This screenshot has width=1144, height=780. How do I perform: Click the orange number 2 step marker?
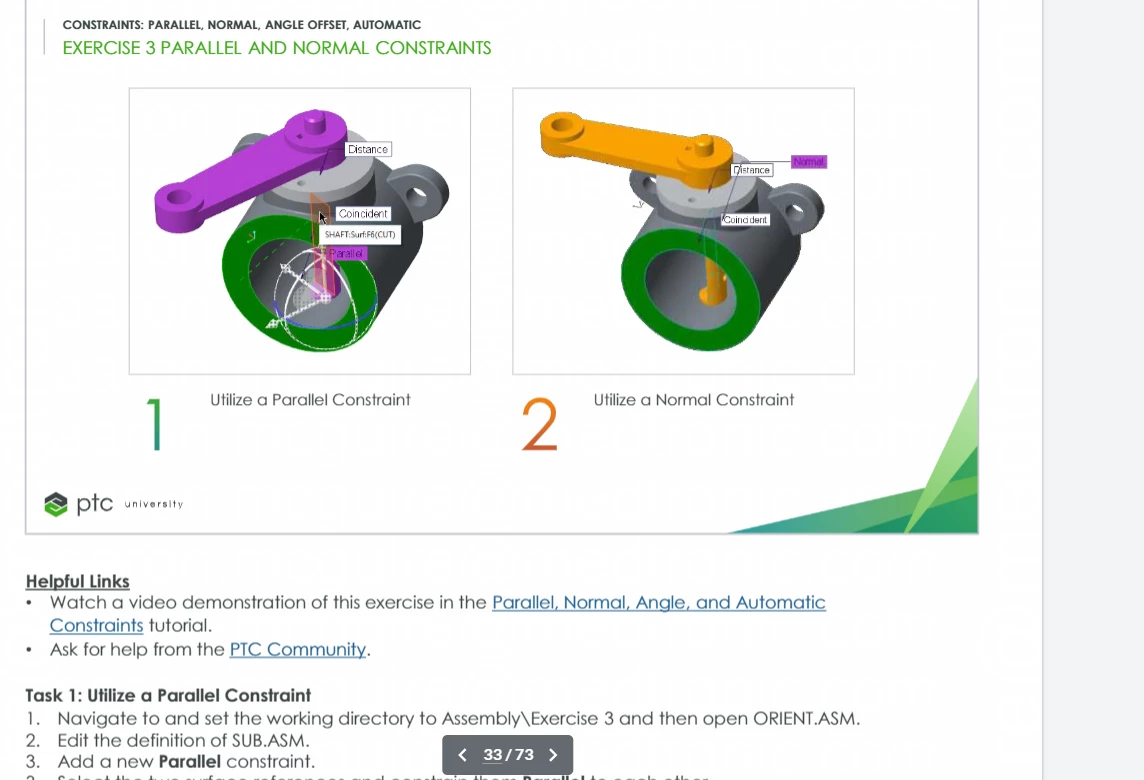(x=540, y=425)
